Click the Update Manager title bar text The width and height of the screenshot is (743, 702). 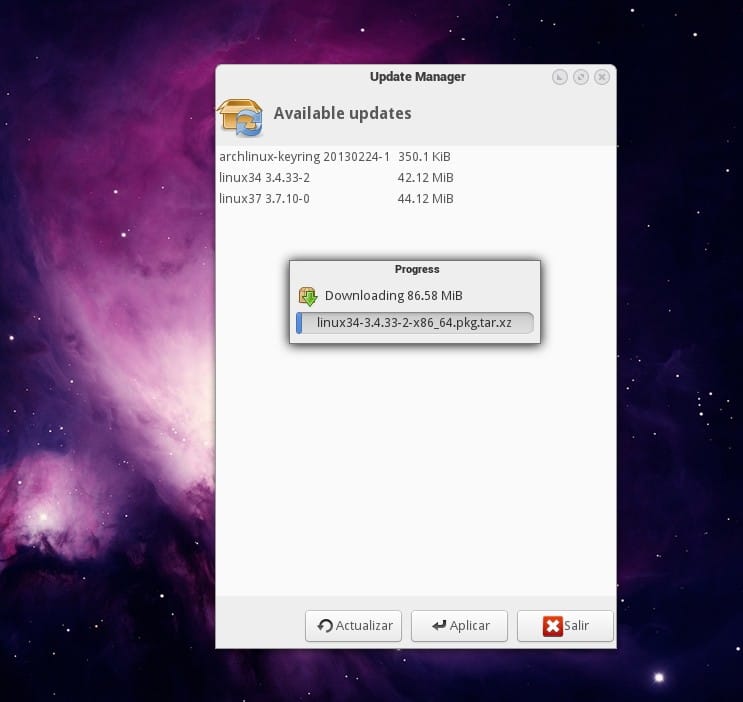click(417, 77)
